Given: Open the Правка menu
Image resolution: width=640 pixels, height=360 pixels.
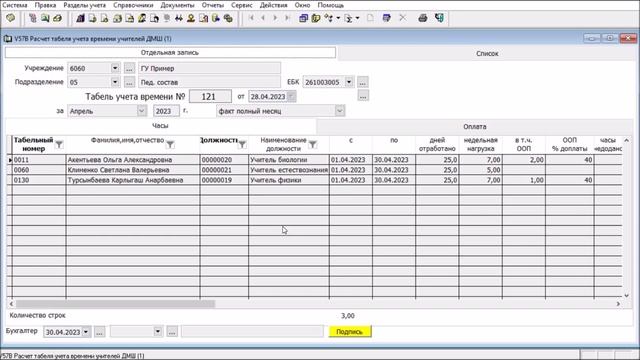Looking at the screenshot, I should click(x=45, y=5).
